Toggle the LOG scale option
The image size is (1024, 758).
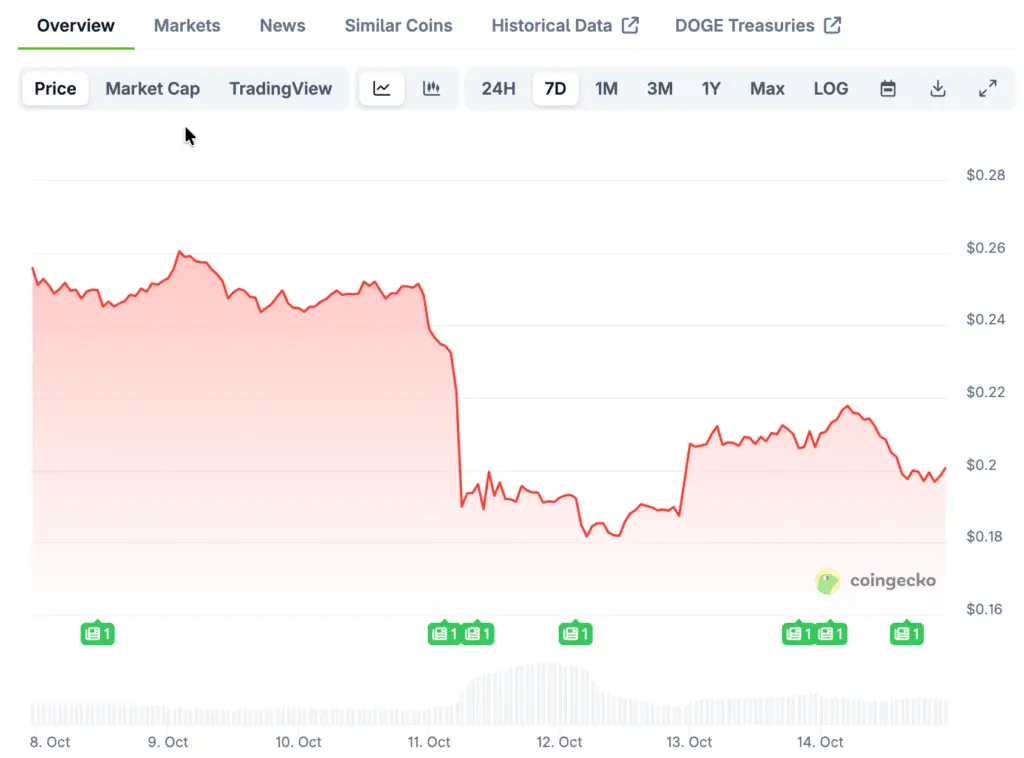point(831,88)
